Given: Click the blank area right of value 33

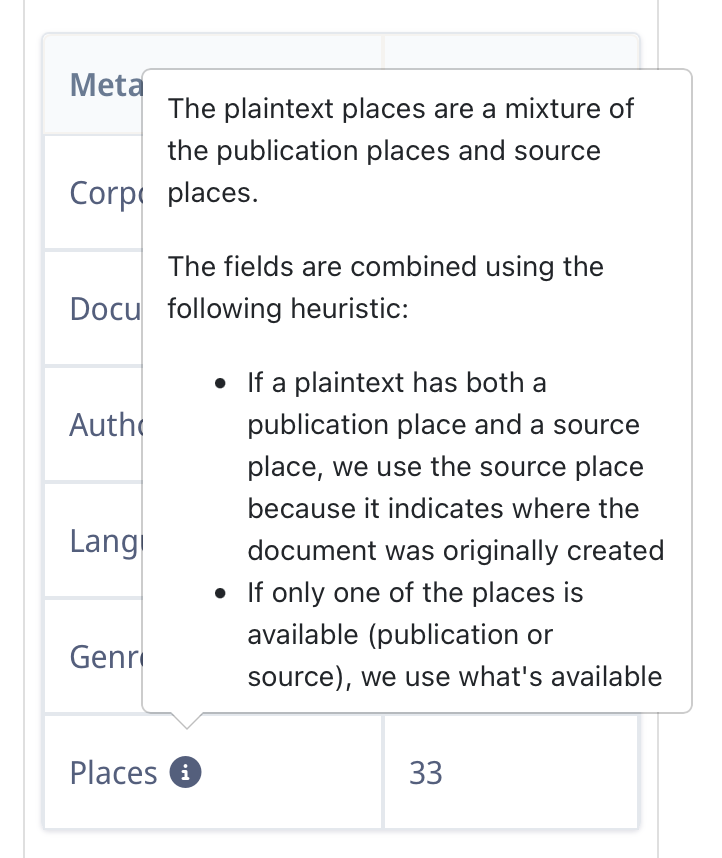Looking at the screenshot, I should click(539, 773).
